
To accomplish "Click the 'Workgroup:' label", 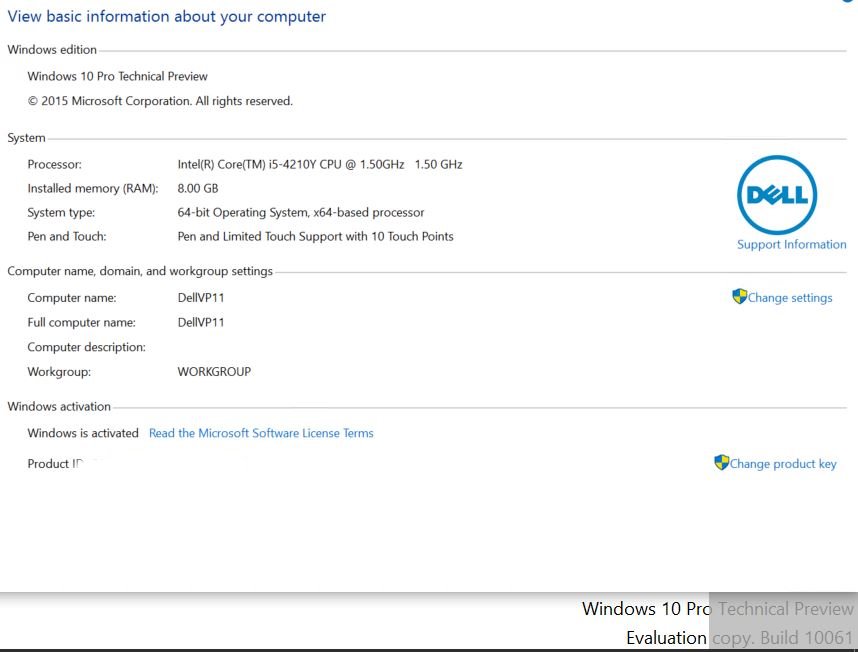I will [x=59, y=372].
